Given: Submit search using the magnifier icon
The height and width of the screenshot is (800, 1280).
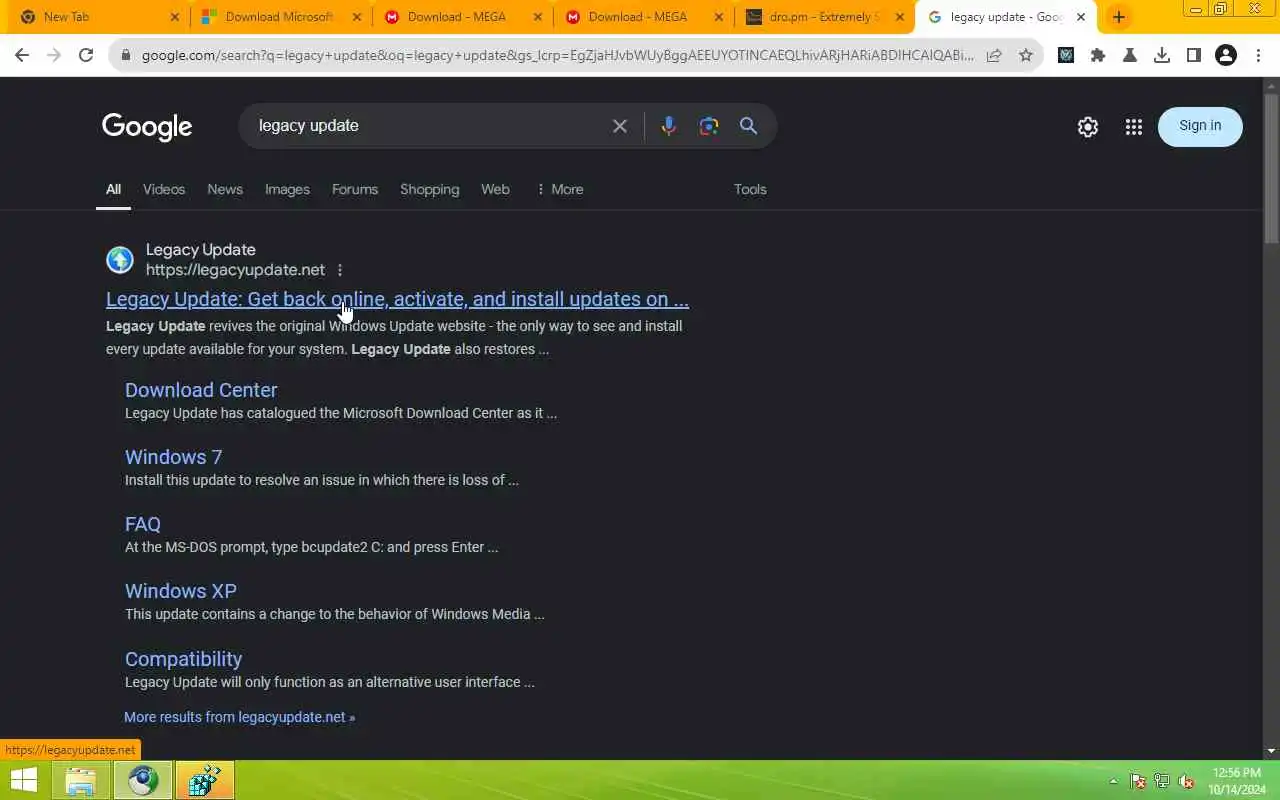Looking at the screenshot, I should pyautogui.click(x=749, y=126).
